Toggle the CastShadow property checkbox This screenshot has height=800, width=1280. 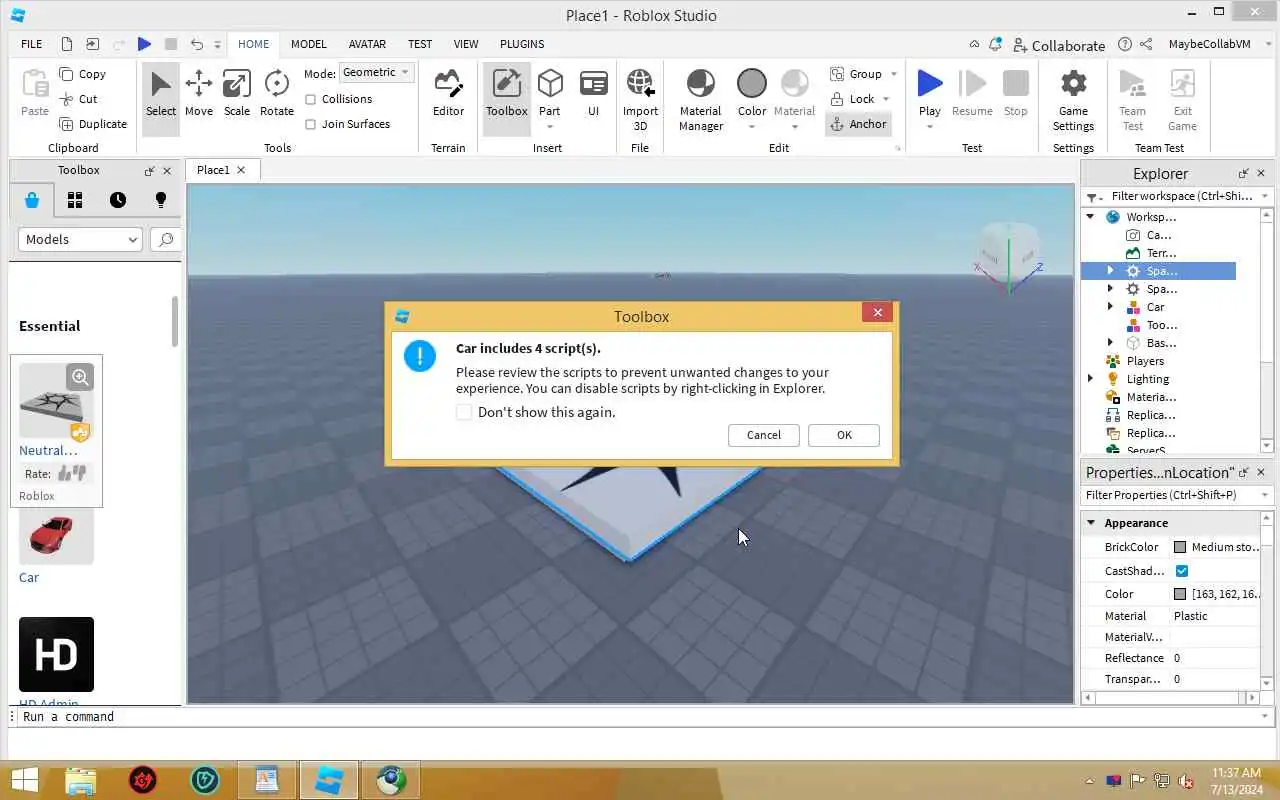tap(1182, 571)
